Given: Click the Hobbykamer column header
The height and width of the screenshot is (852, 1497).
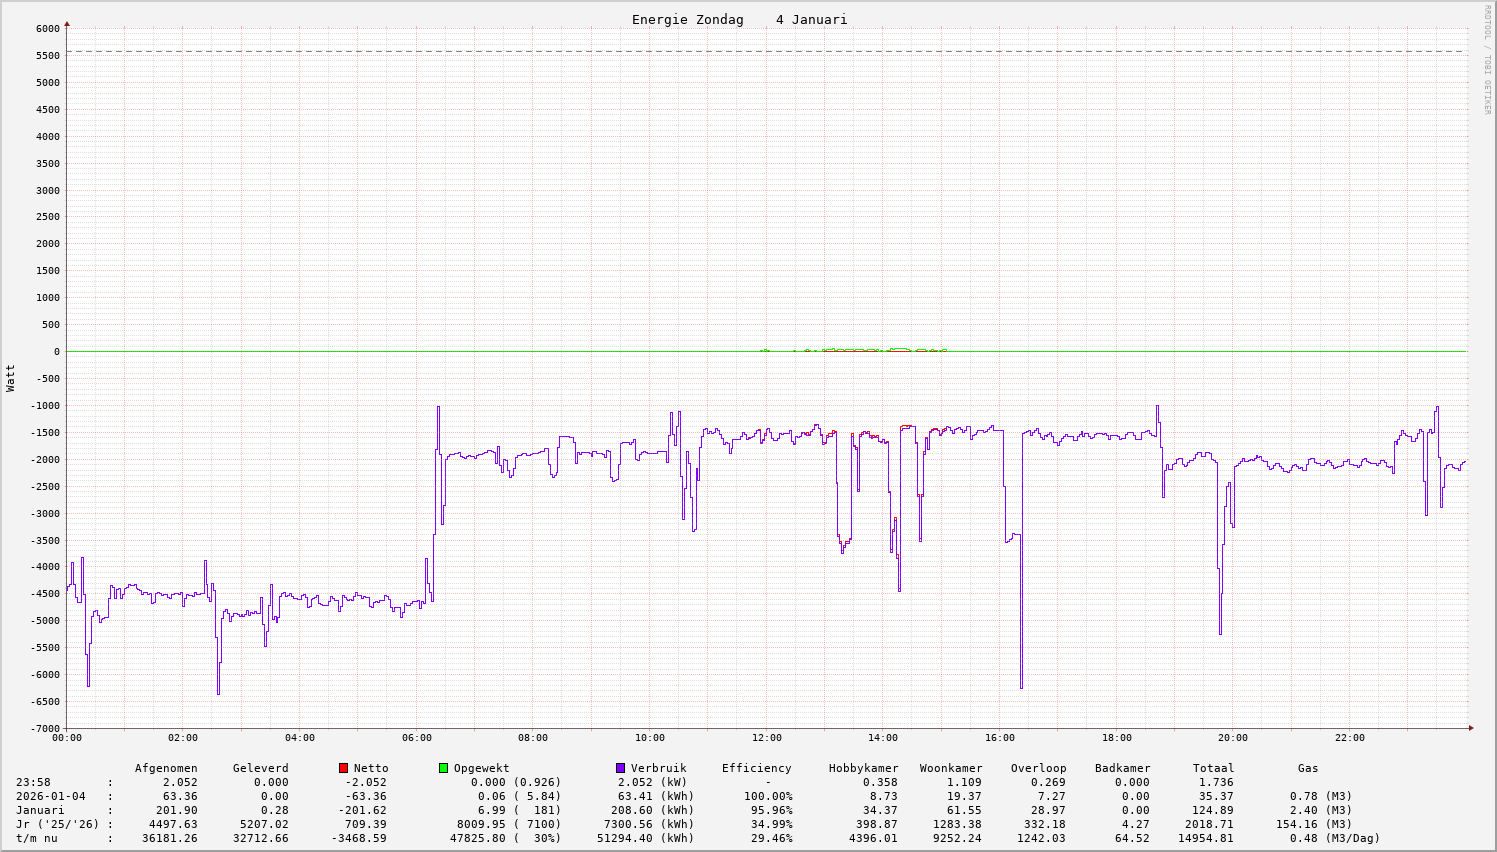Looking at the screenshot, I should (863, 768).
